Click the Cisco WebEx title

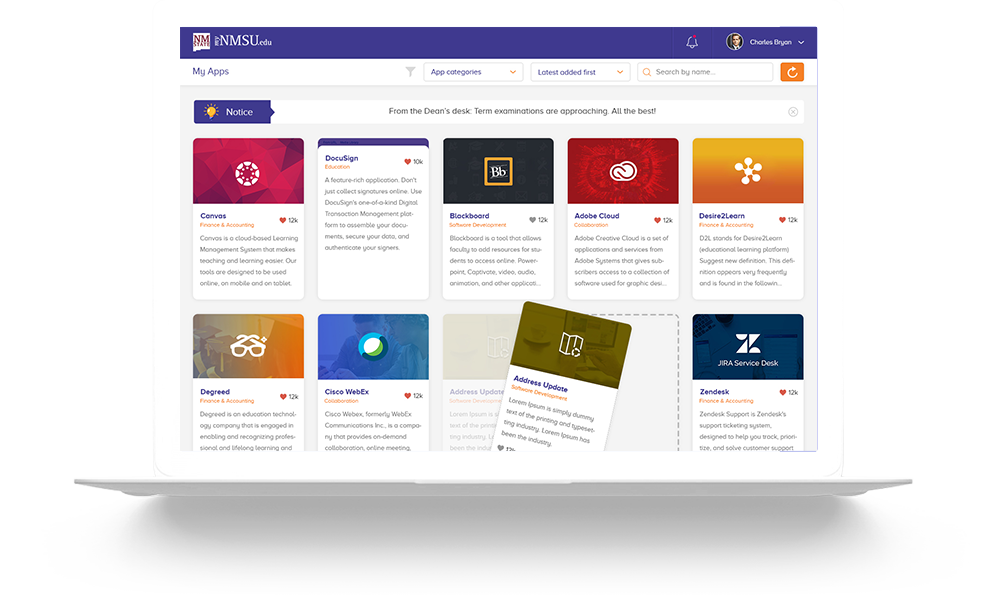coord(346,392)
